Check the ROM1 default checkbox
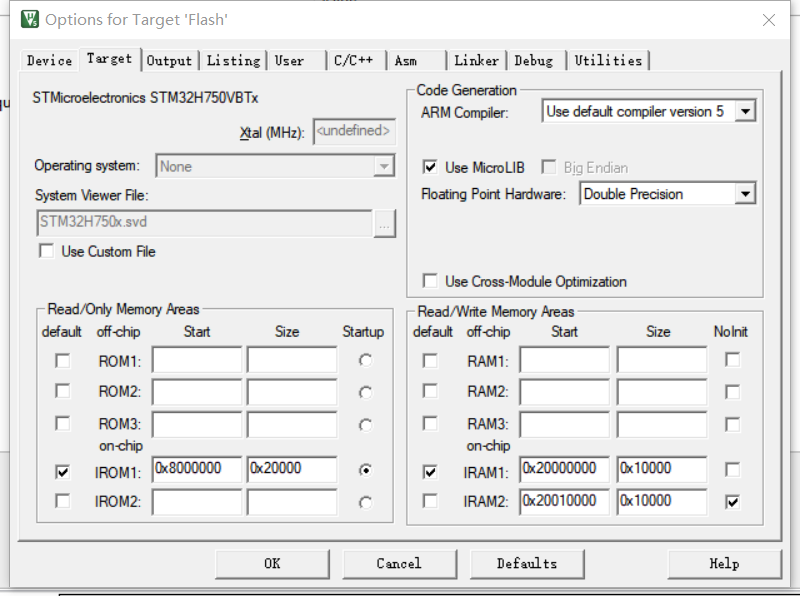This screenshot has height=596, width=800. pos(63,361)
